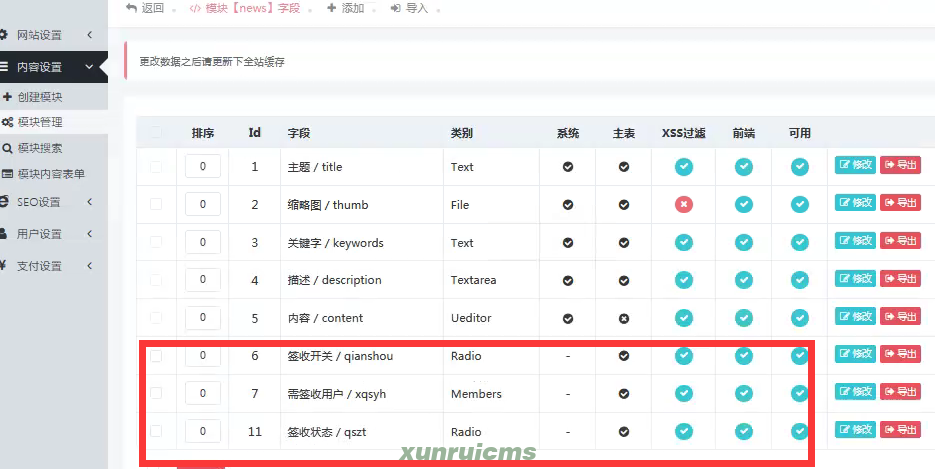The width and height of the screenshot is (935, 469).
Task: Tick the checkbox for 缩略图 / thumb row
Action: (156, 204)
